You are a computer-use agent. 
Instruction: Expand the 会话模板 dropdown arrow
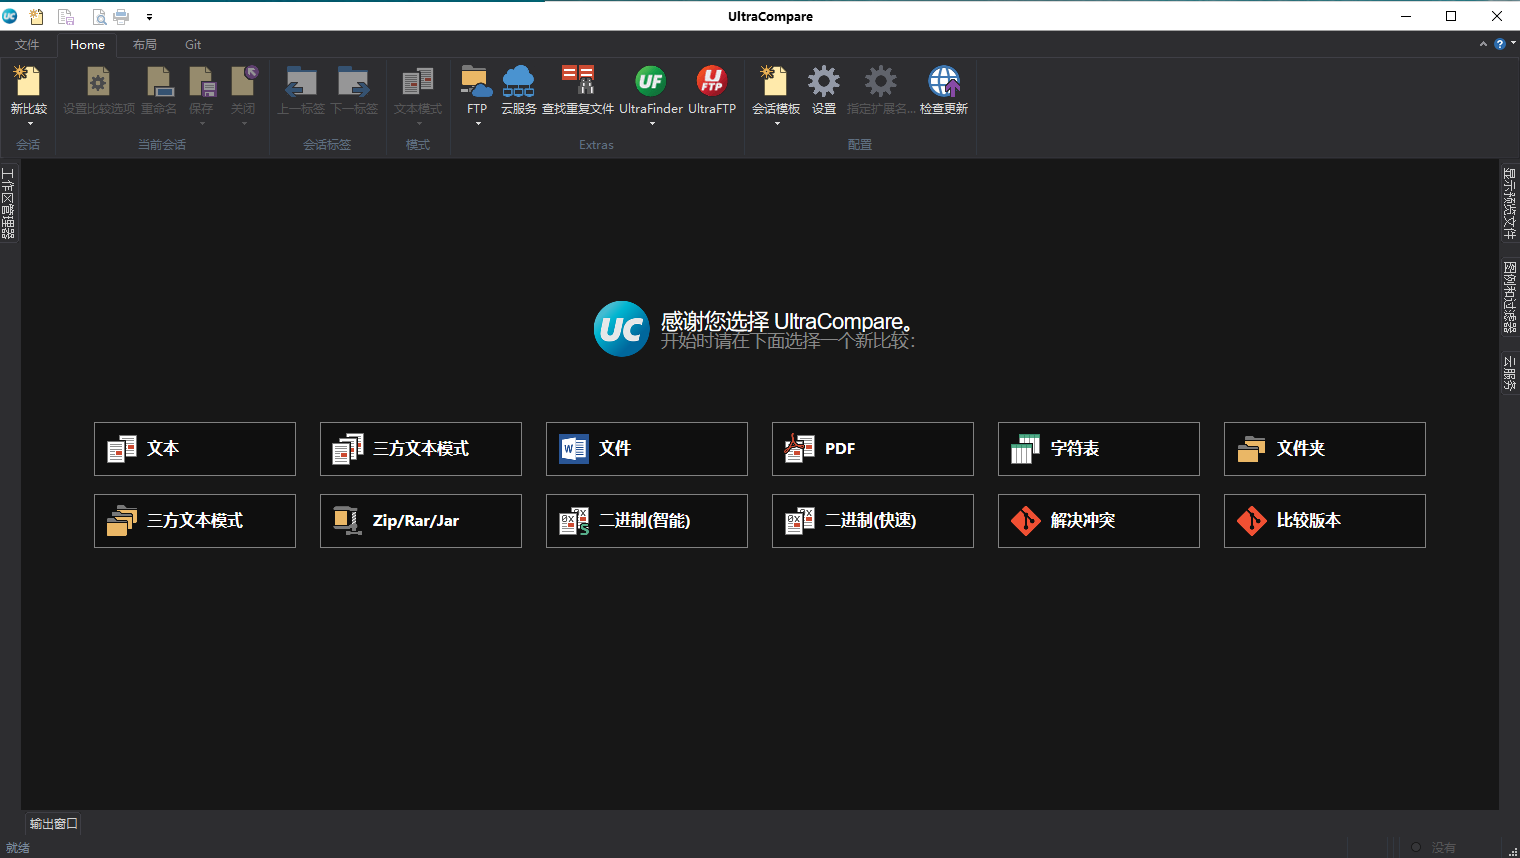(x=777, y=124)
